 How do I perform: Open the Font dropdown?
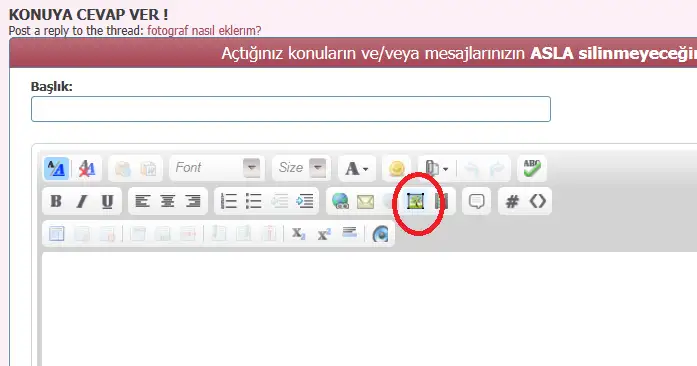pyautogui.click(x=217, y=168)
